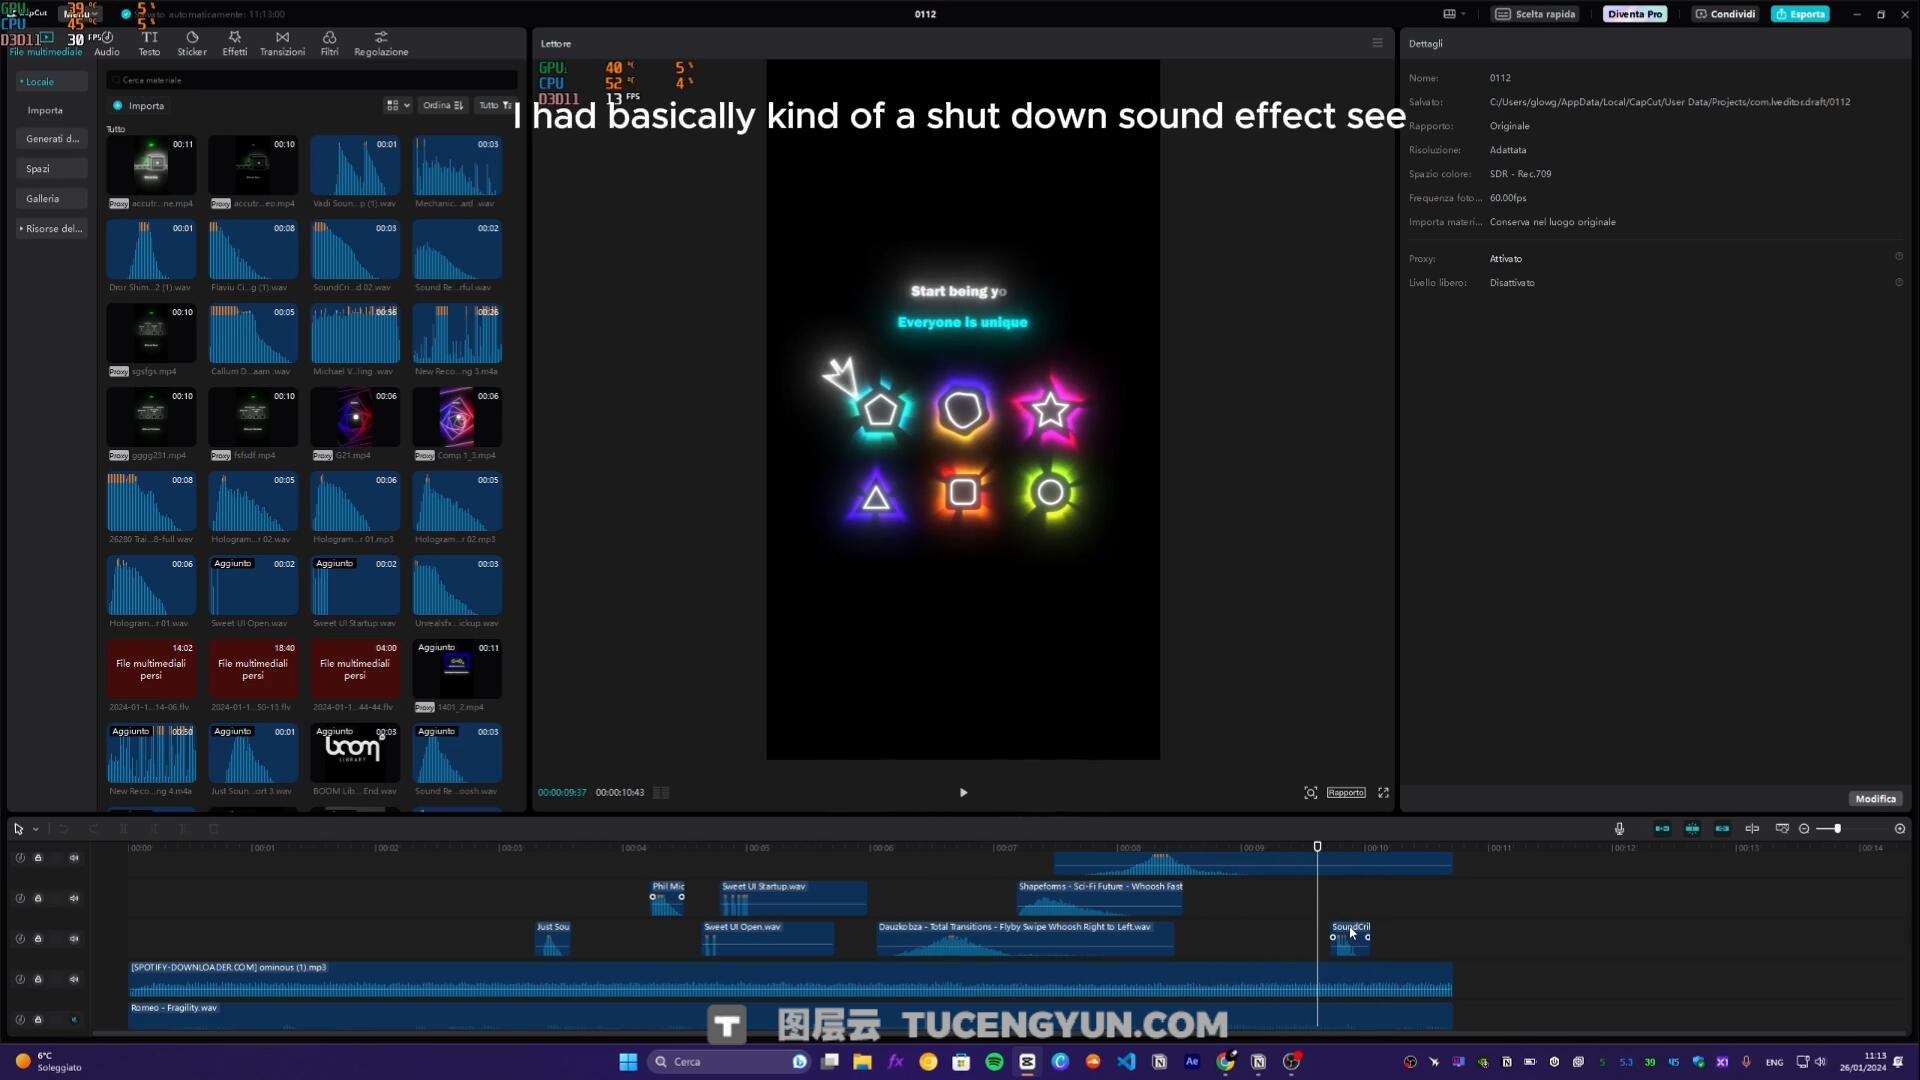Viewport: 1920px width, 1080px height.
Task: Mute the ominous (1).mp3 track
Action: pos(74,979)
